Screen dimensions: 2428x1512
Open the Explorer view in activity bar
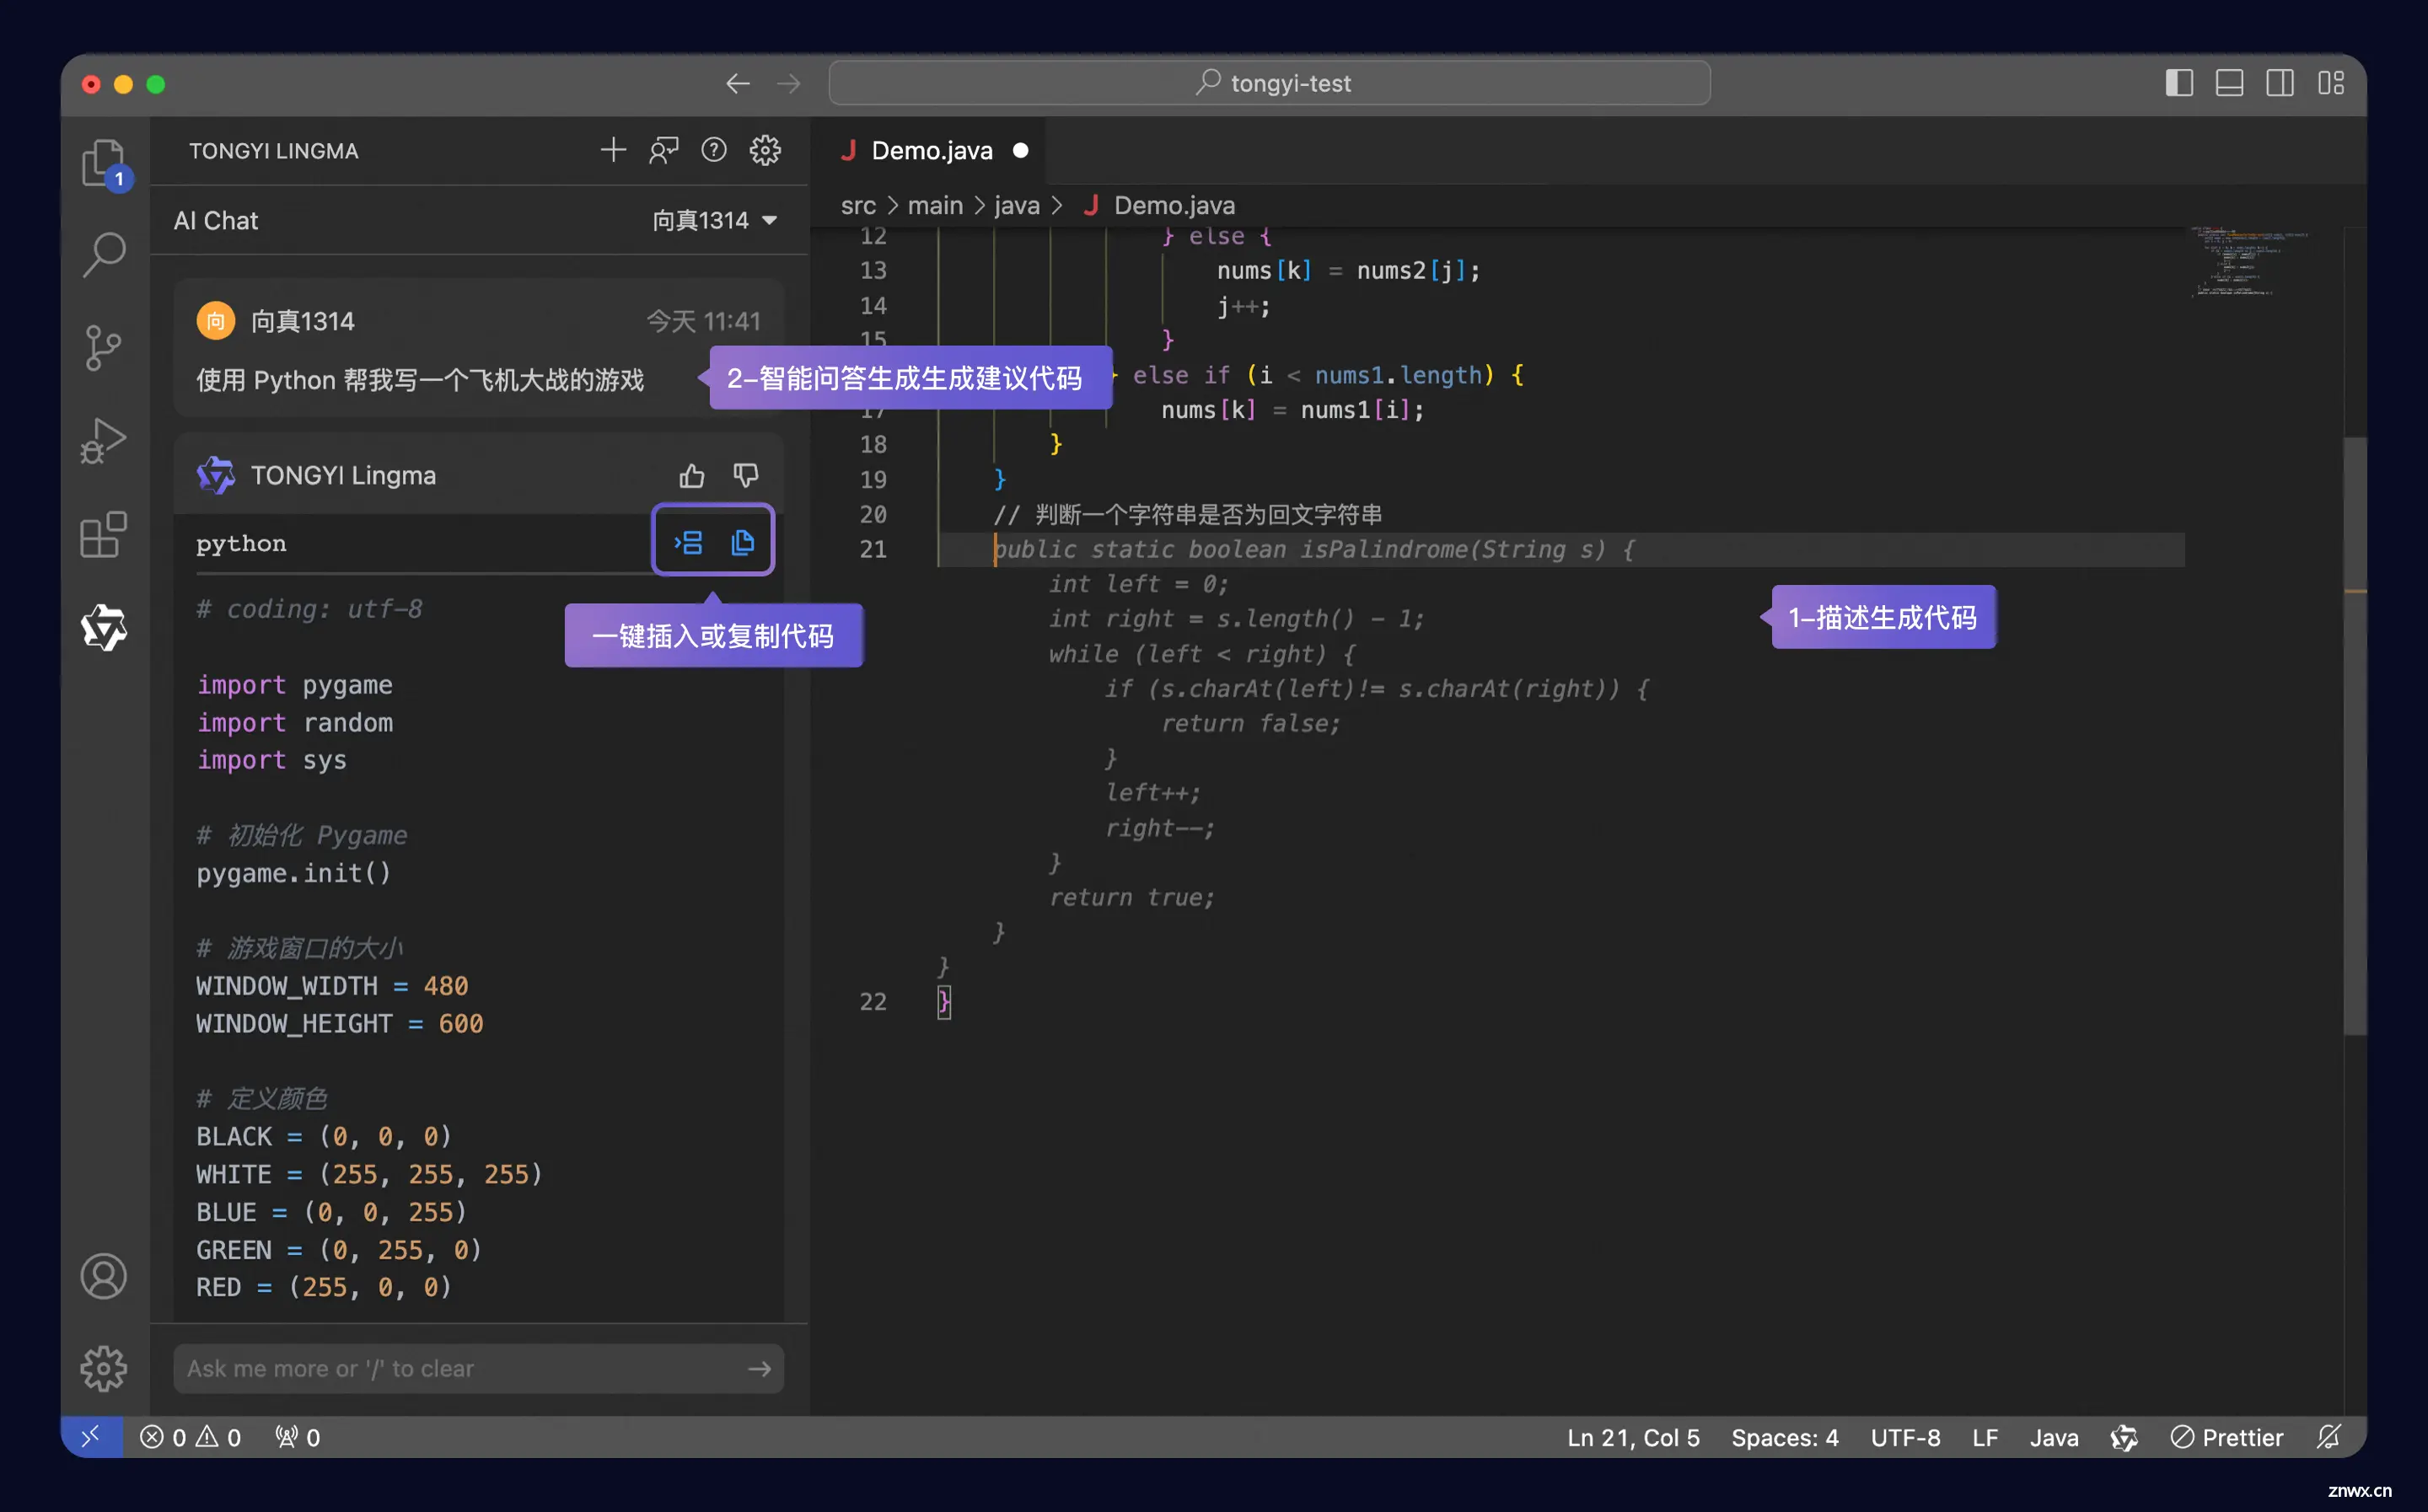tap(104, 162)
